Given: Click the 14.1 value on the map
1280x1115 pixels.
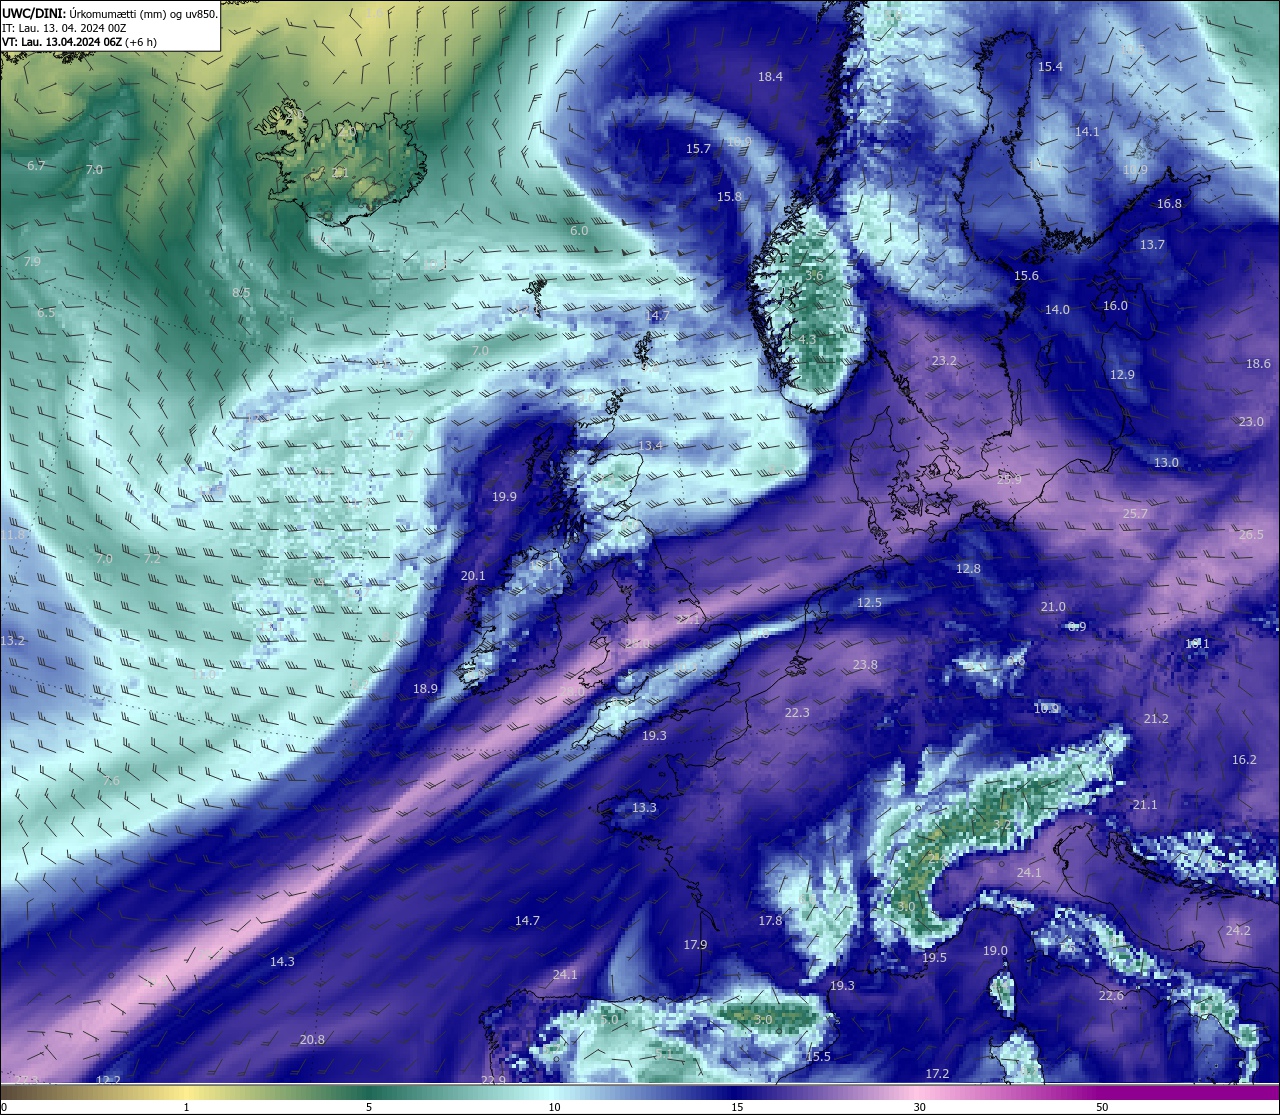Looking at the screenshot, I should (1087, 132).
